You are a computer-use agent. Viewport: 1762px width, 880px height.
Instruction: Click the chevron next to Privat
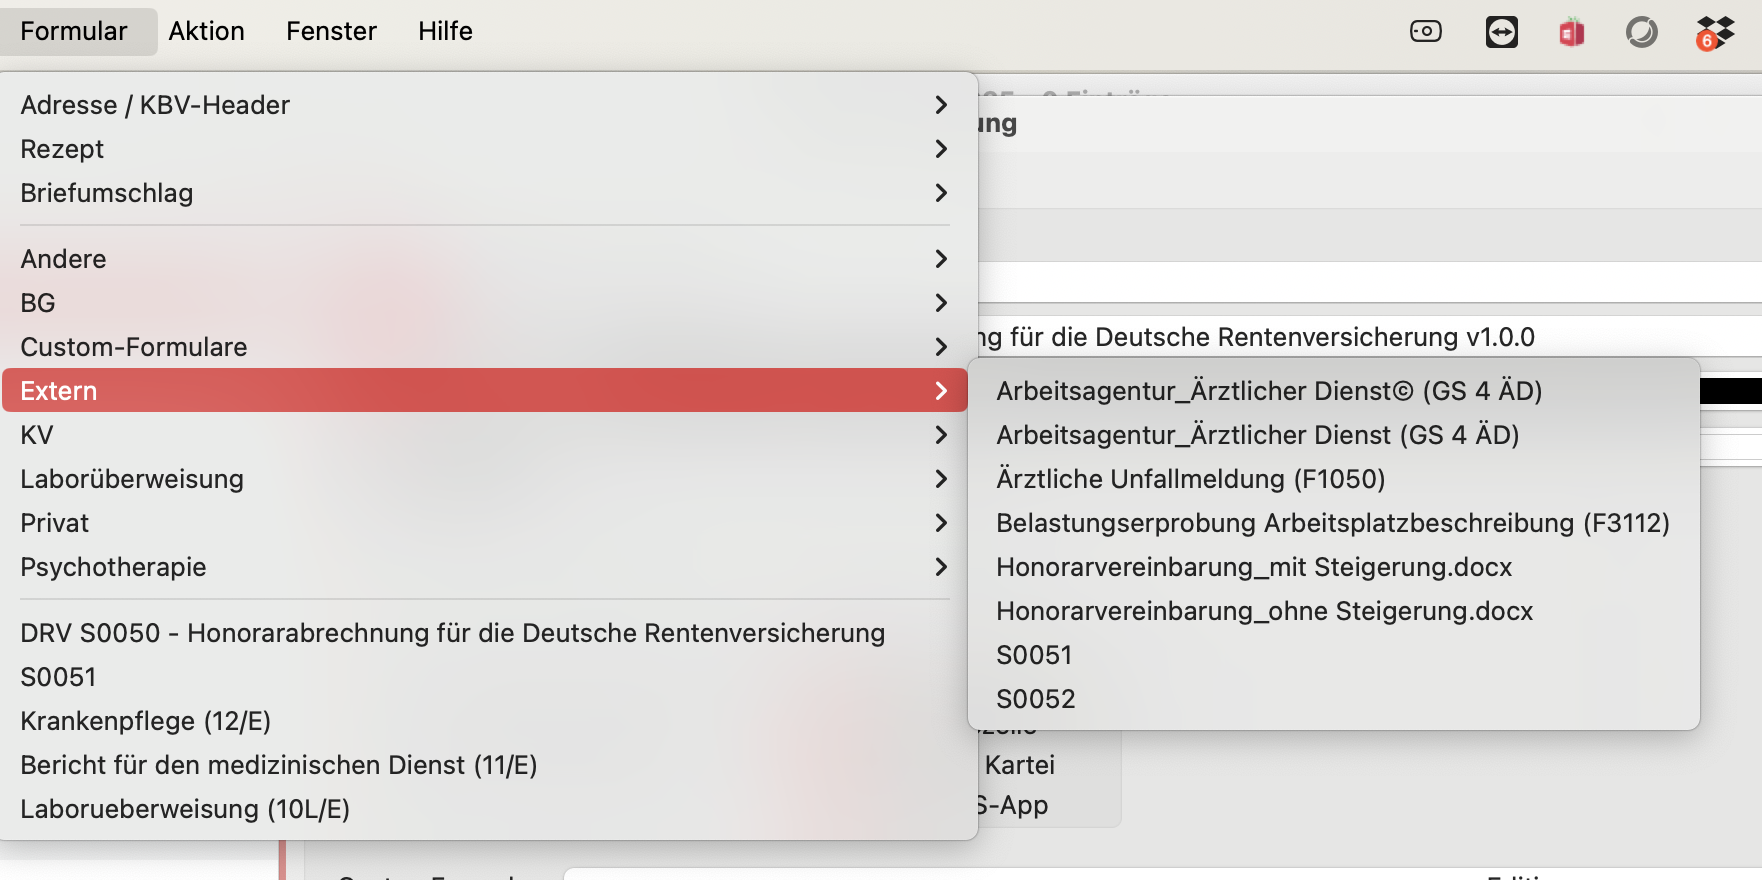point(941,523)
